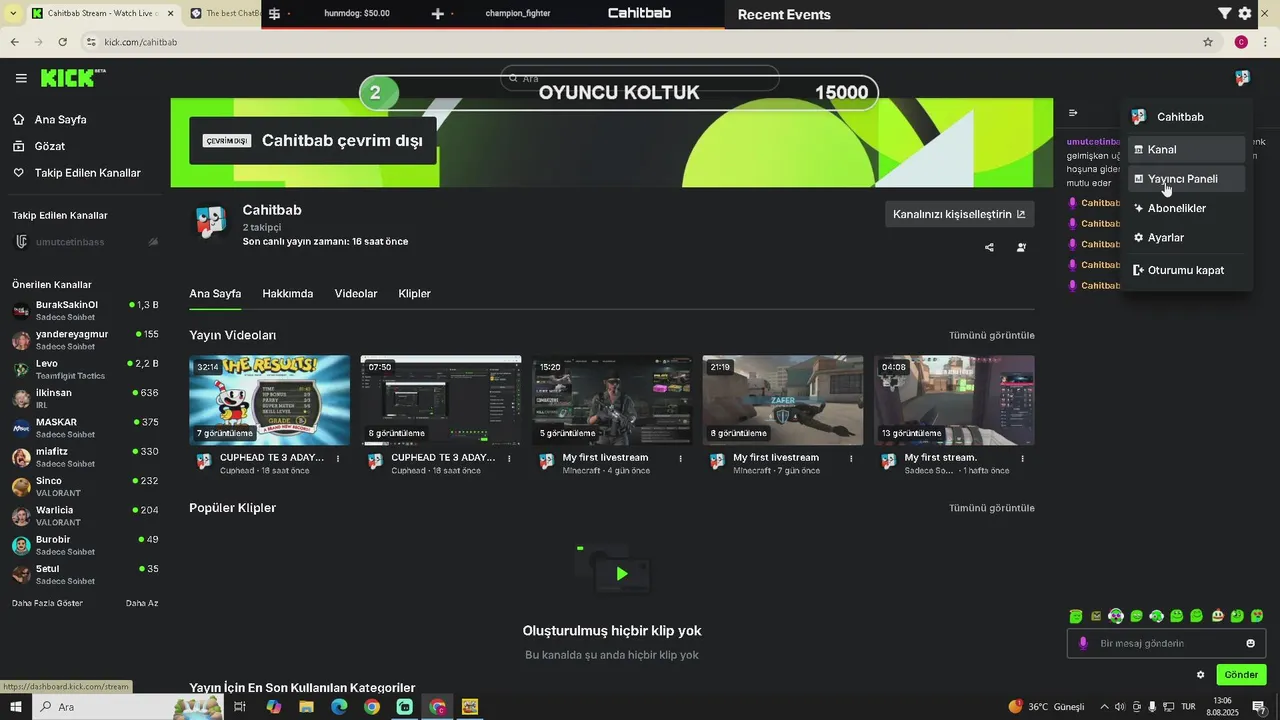Open options menu for the second CUPHEAD video
Image resolution: width=1280 pixels, height=720 pixels.
[510, 459]
